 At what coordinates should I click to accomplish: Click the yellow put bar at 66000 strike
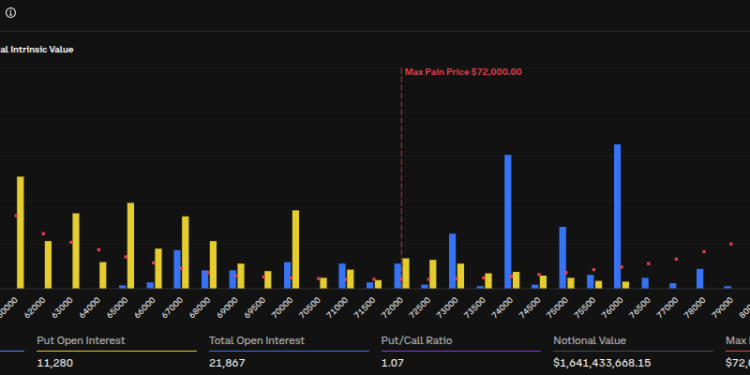pos(158,268)
